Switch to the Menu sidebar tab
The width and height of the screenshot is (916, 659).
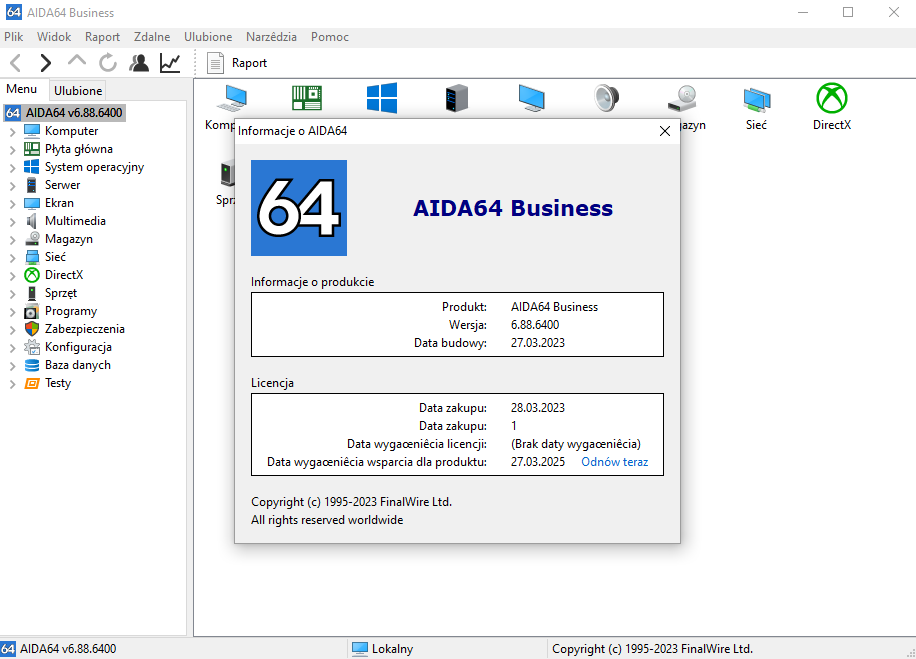pos(22,89)
